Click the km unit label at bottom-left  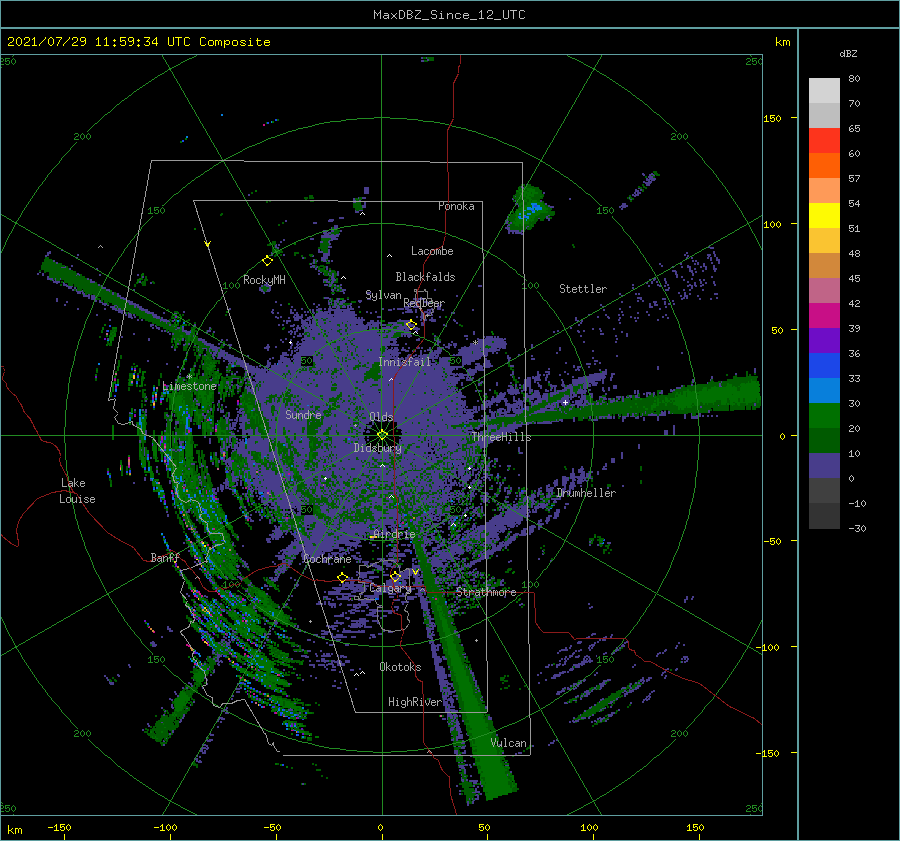pyautogui.click(x=14, y=830)
